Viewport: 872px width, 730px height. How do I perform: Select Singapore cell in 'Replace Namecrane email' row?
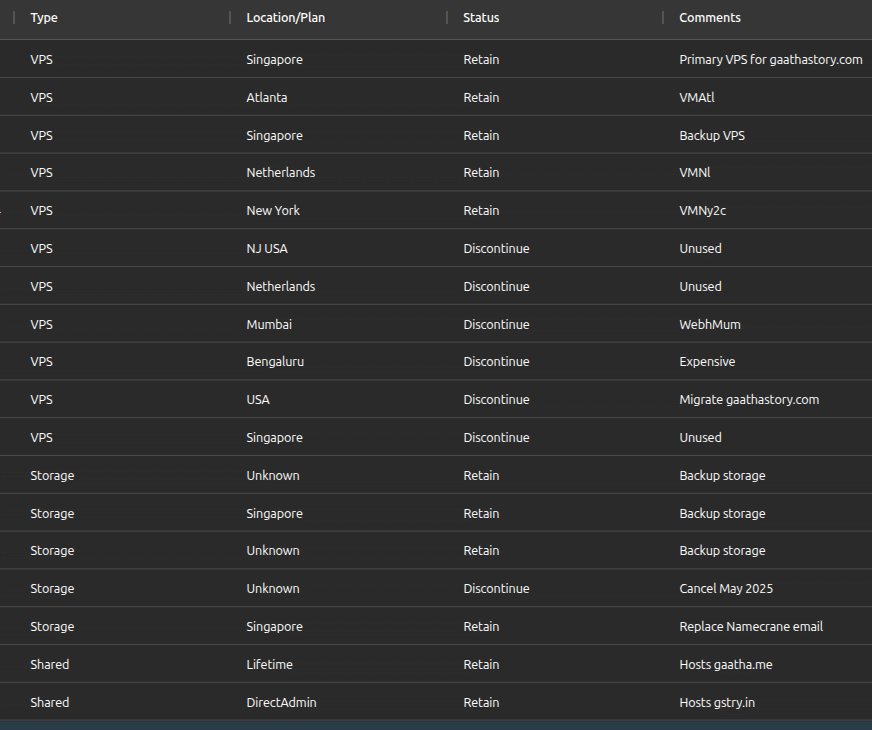point(274,627)
